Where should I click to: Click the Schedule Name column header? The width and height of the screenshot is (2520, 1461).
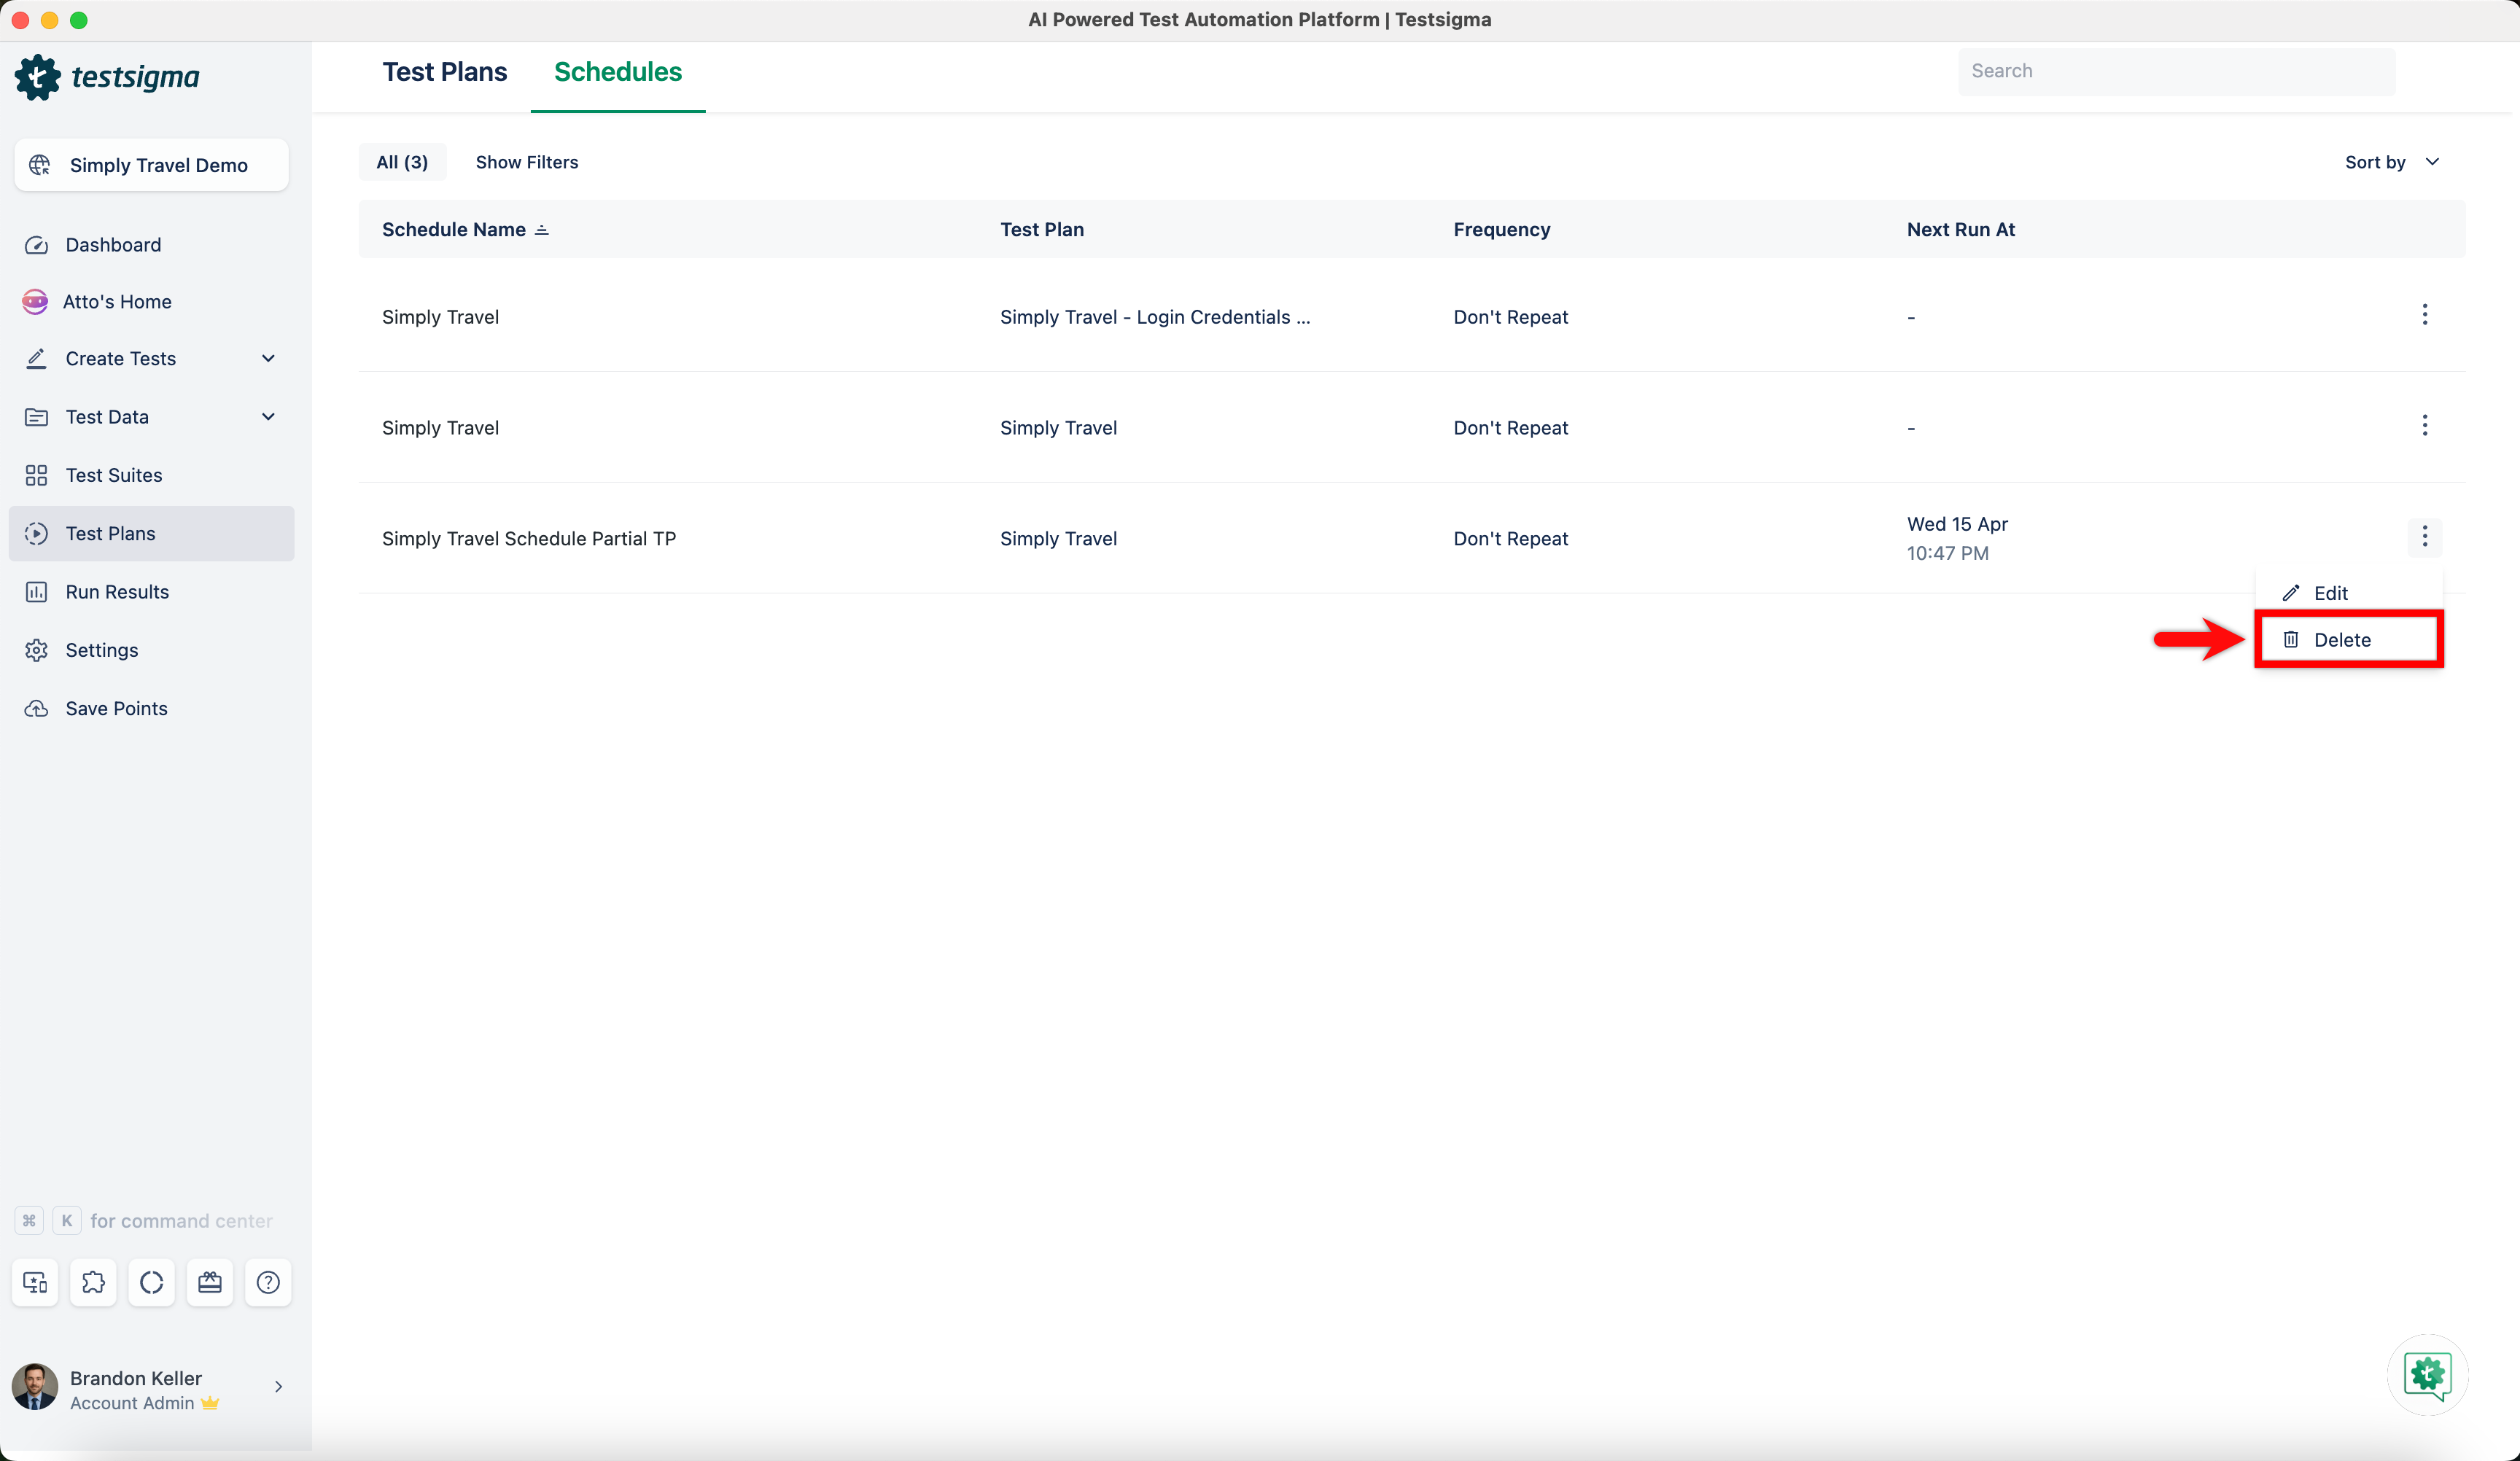(x=454, y=230)
